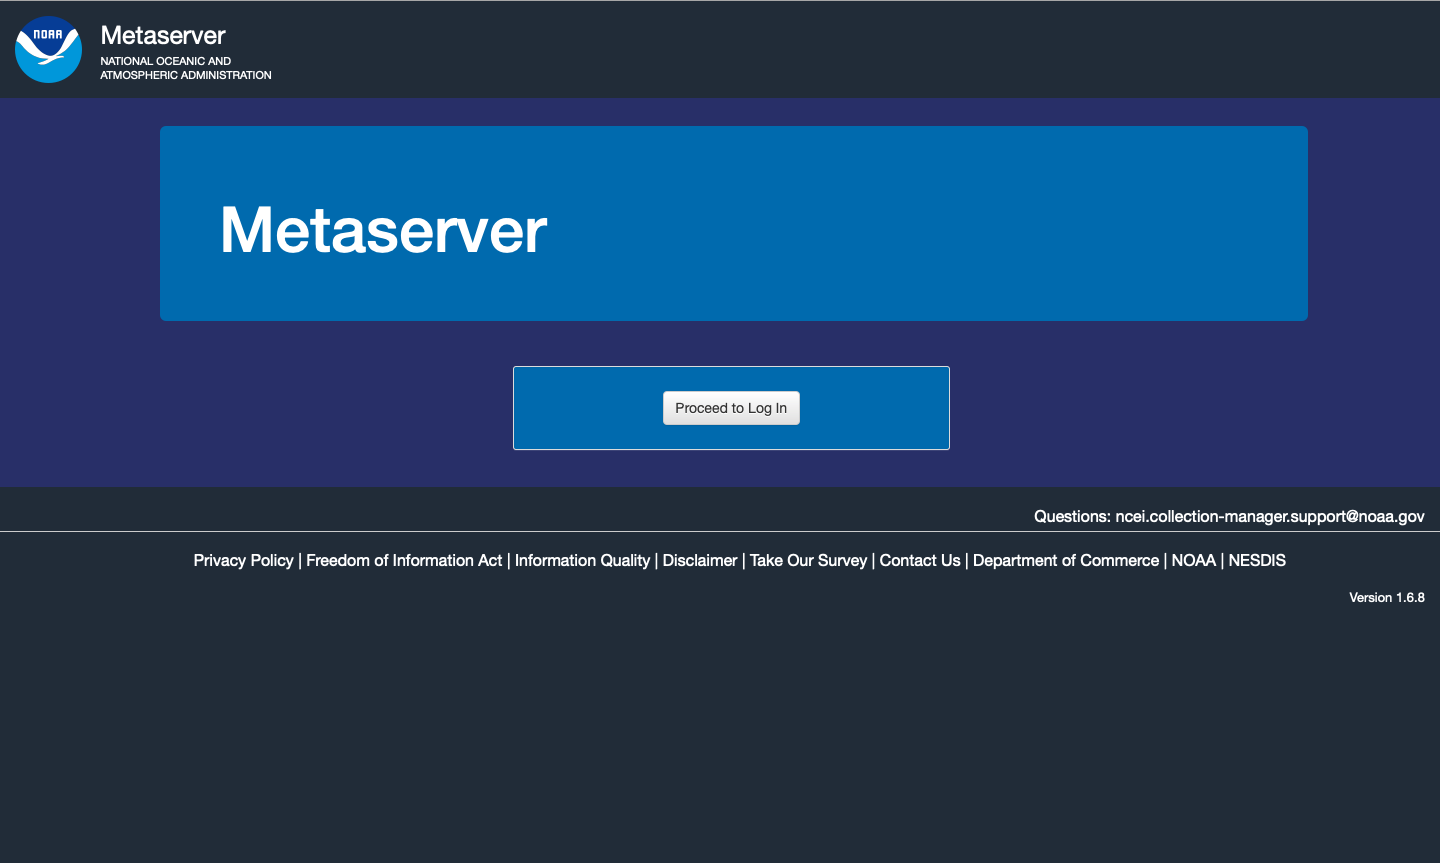Click the Proceed to Log In button

click(x=731, y=408)
